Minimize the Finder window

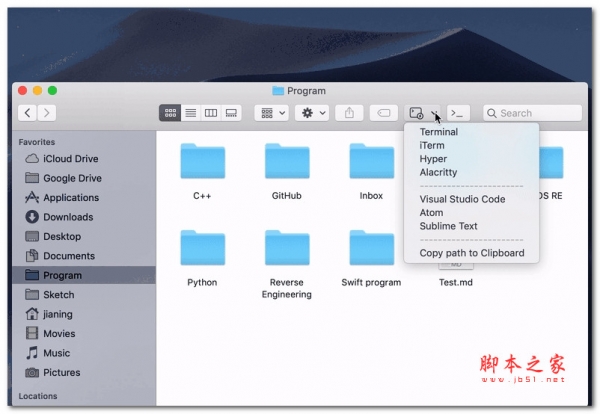pyautogui.click(x=38, y=91)
